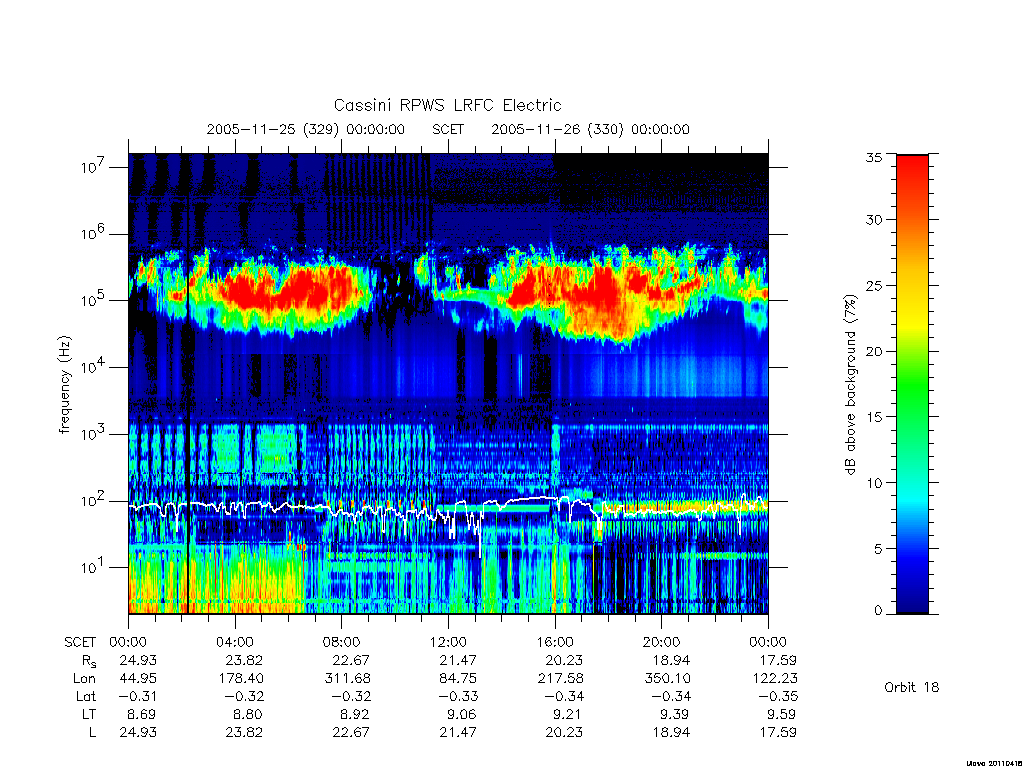Image resolution: width=1024 pixels, height=768 pixels.
Task: Click the 04:00 SCET tick label
Action: tap(235, 642)
